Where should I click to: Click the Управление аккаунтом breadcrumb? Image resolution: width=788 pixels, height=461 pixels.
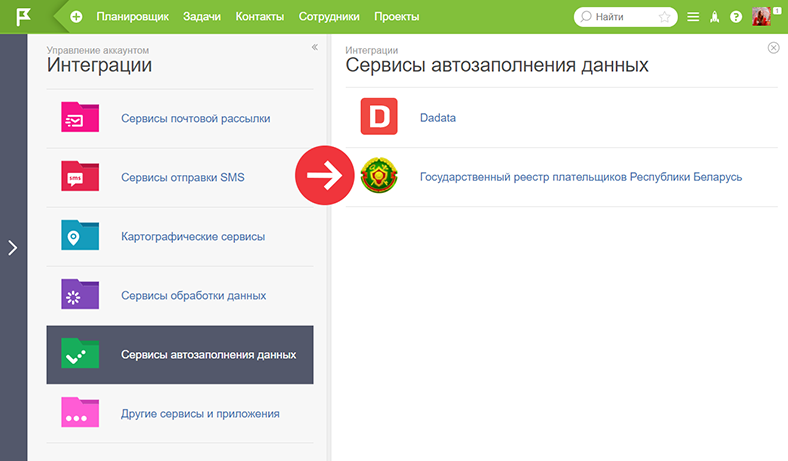point(97,50)
